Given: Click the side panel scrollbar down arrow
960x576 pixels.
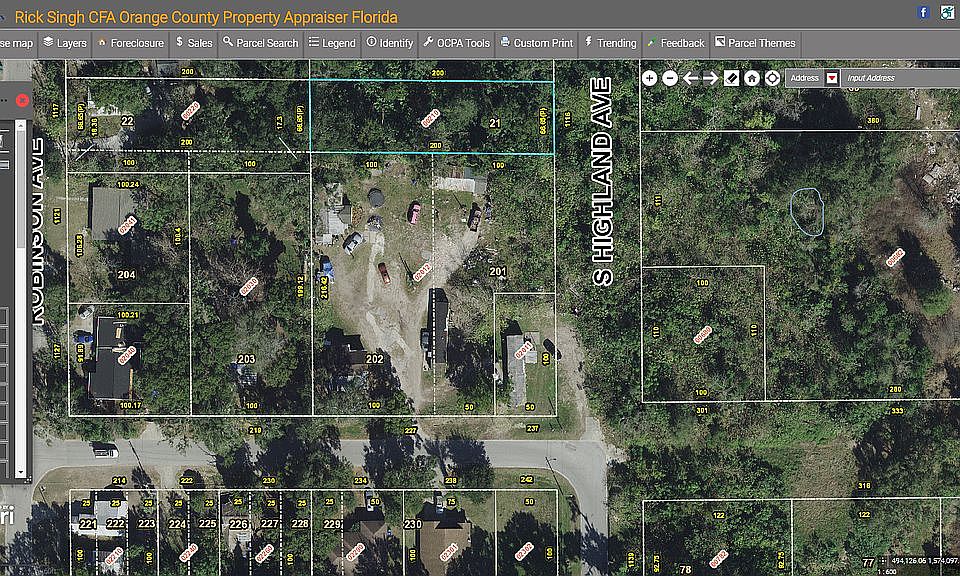Looking at the screenshot, I should [x=21, y=473].
